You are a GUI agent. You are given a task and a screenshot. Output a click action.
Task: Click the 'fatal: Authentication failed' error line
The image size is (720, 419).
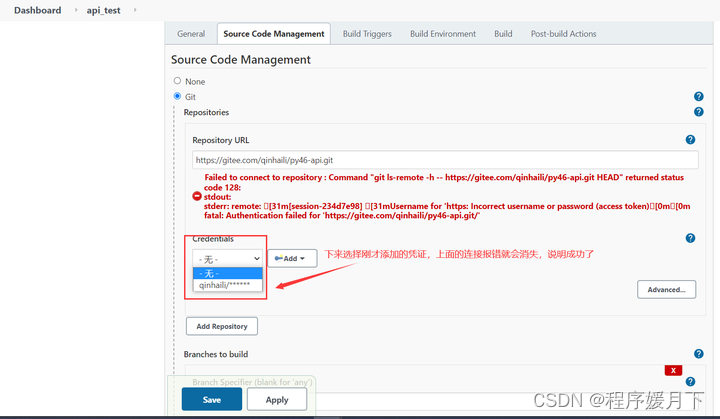(x=342, y=215)
